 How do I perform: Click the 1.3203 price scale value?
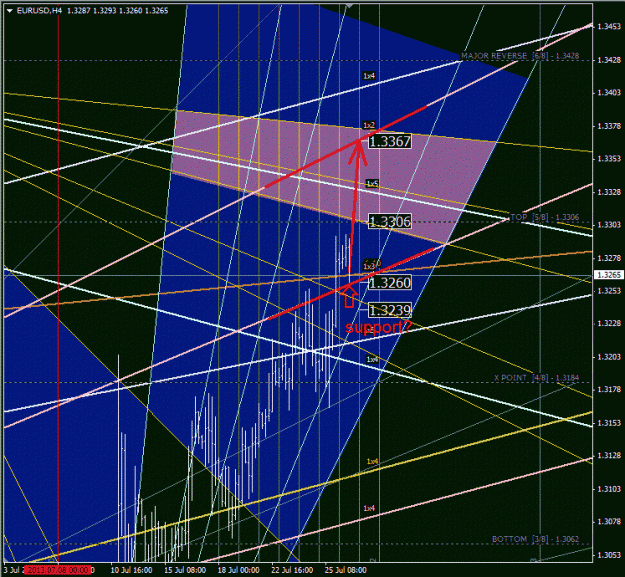pyautogui.click(x=609, y=357)
